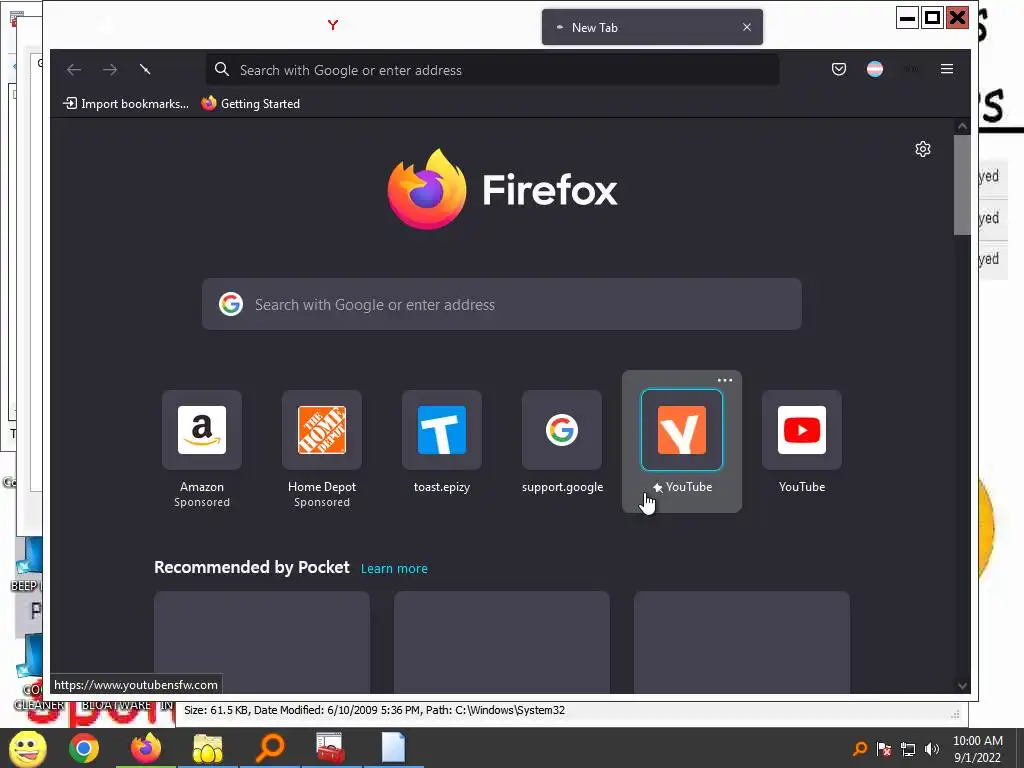Viewport: 1024px width, 768px height.
Task: Click the Google G icon in search box
Action: pos(231,304)
